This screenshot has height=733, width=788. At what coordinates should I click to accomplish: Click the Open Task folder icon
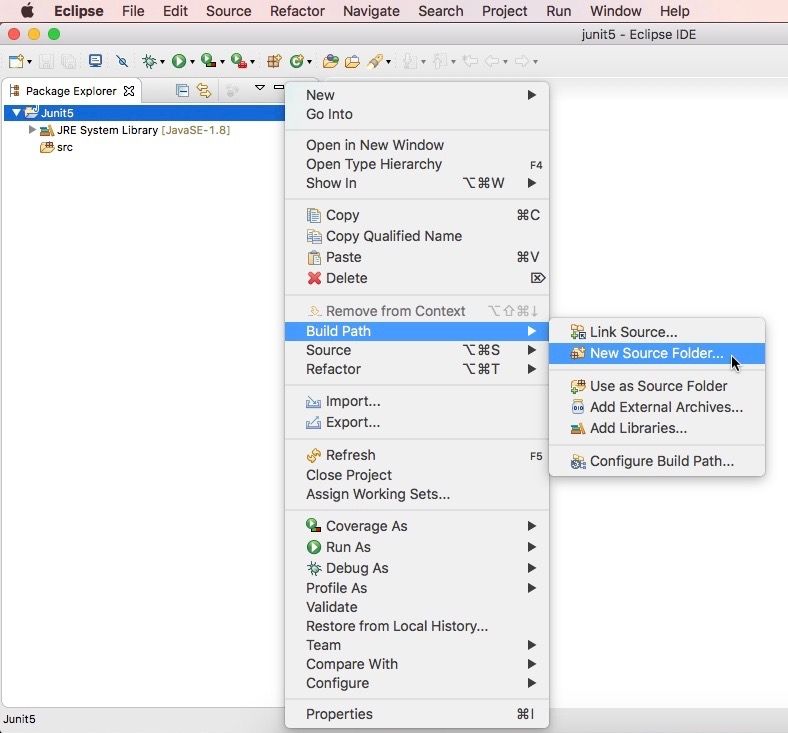coord(352,61)
